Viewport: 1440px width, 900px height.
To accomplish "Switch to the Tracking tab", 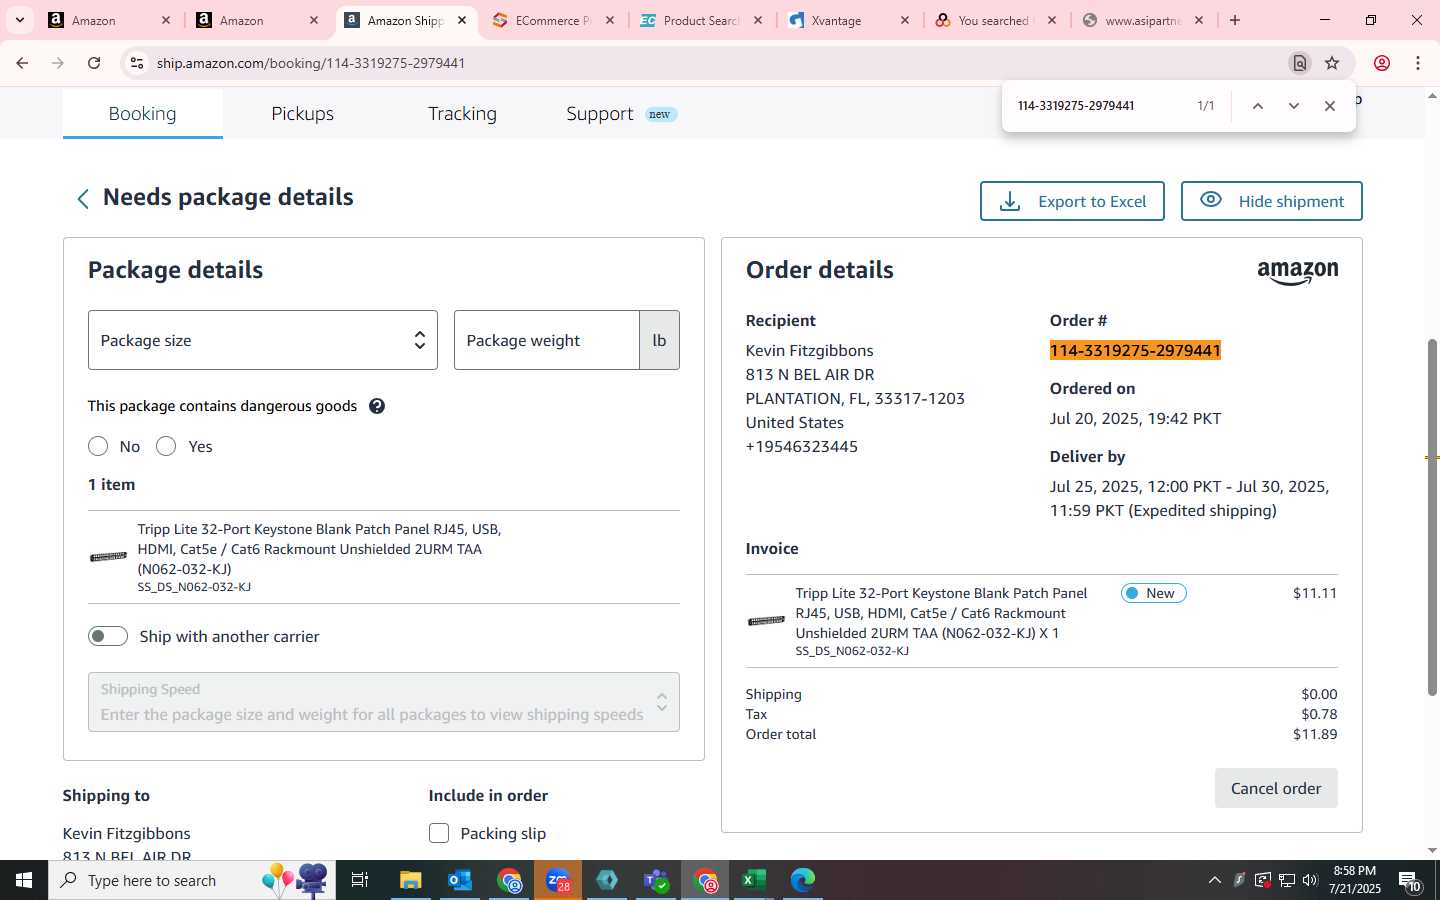I will [462, 113].
